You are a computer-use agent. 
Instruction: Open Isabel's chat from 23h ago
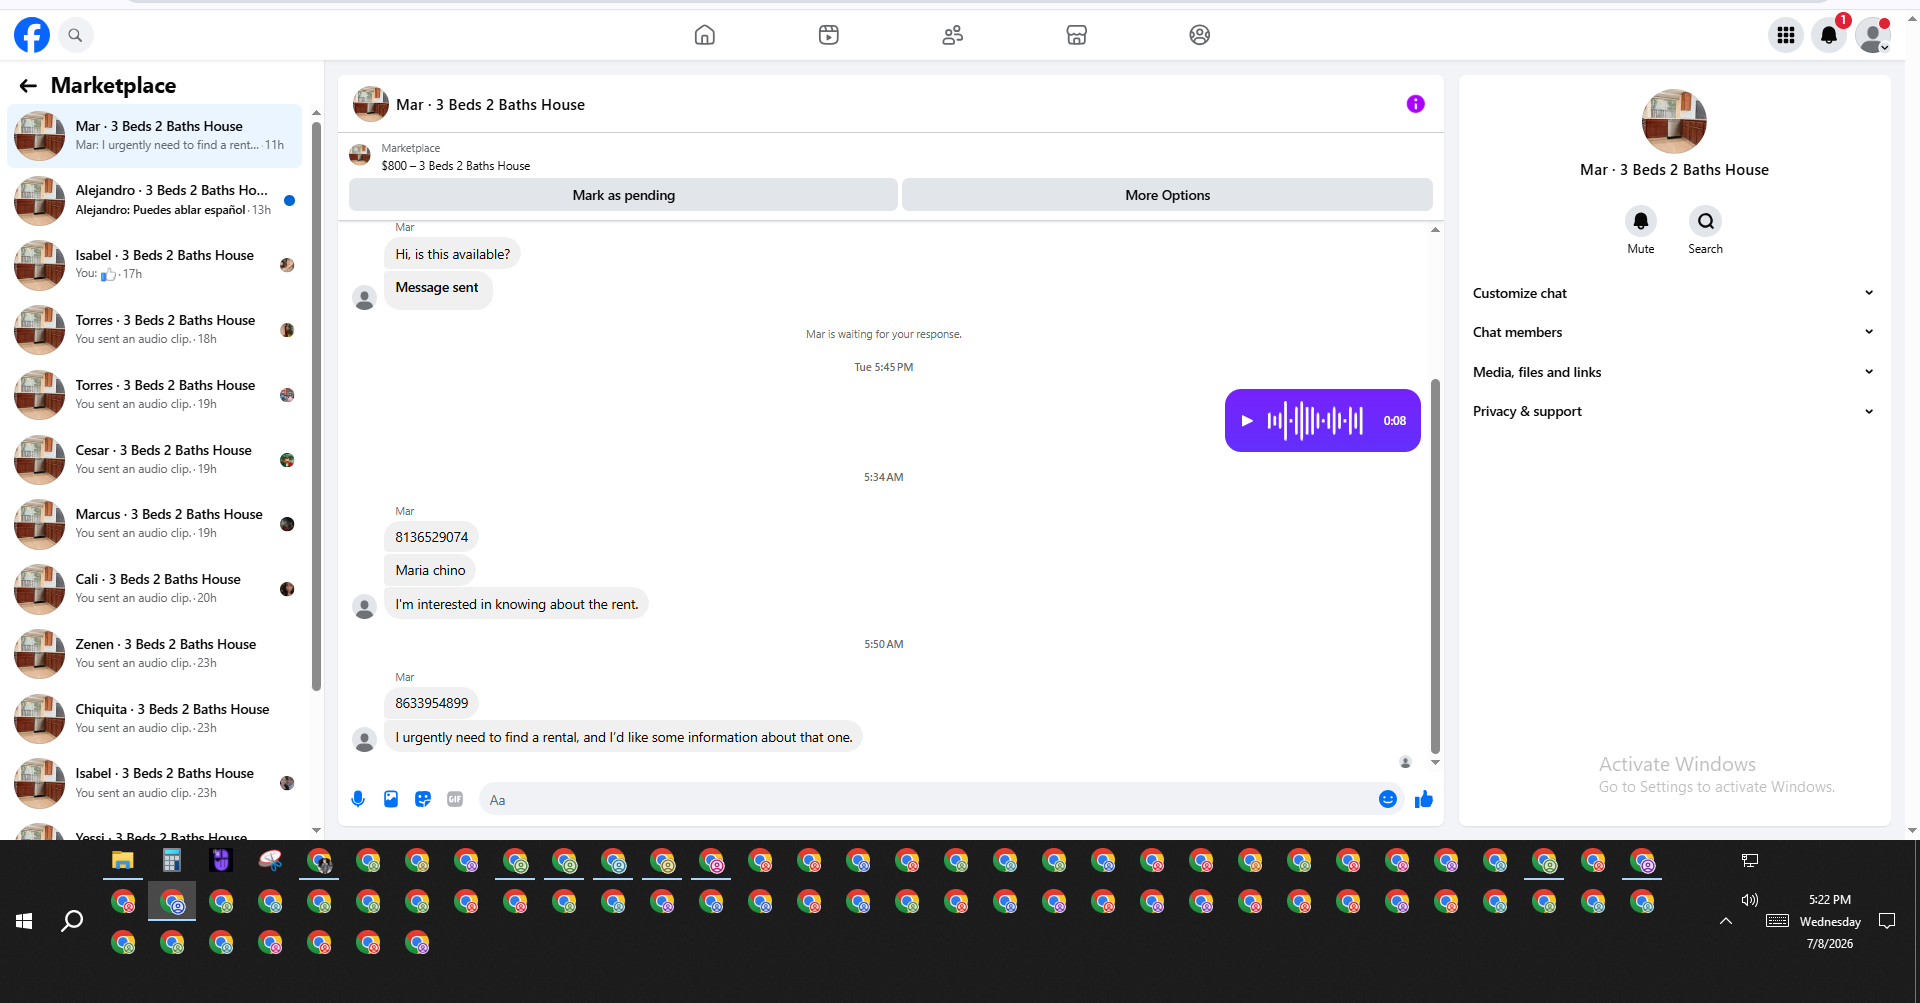point(155,783)
